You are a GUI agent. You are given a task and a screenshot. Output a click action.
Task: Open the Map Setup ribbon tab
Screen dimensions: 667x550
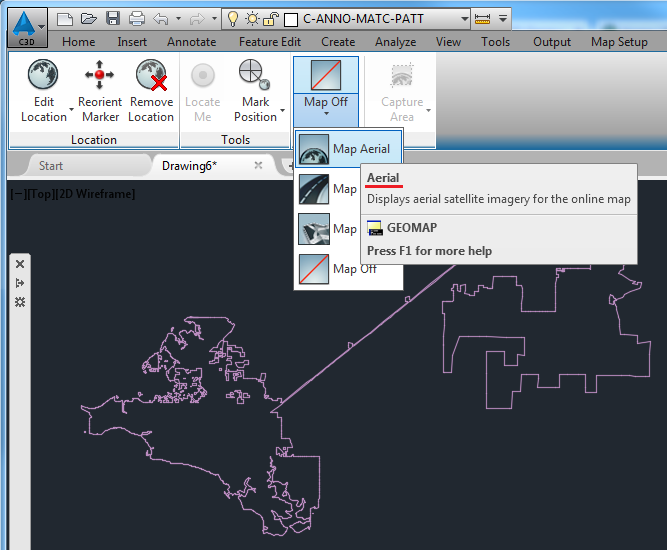(619, 42)
